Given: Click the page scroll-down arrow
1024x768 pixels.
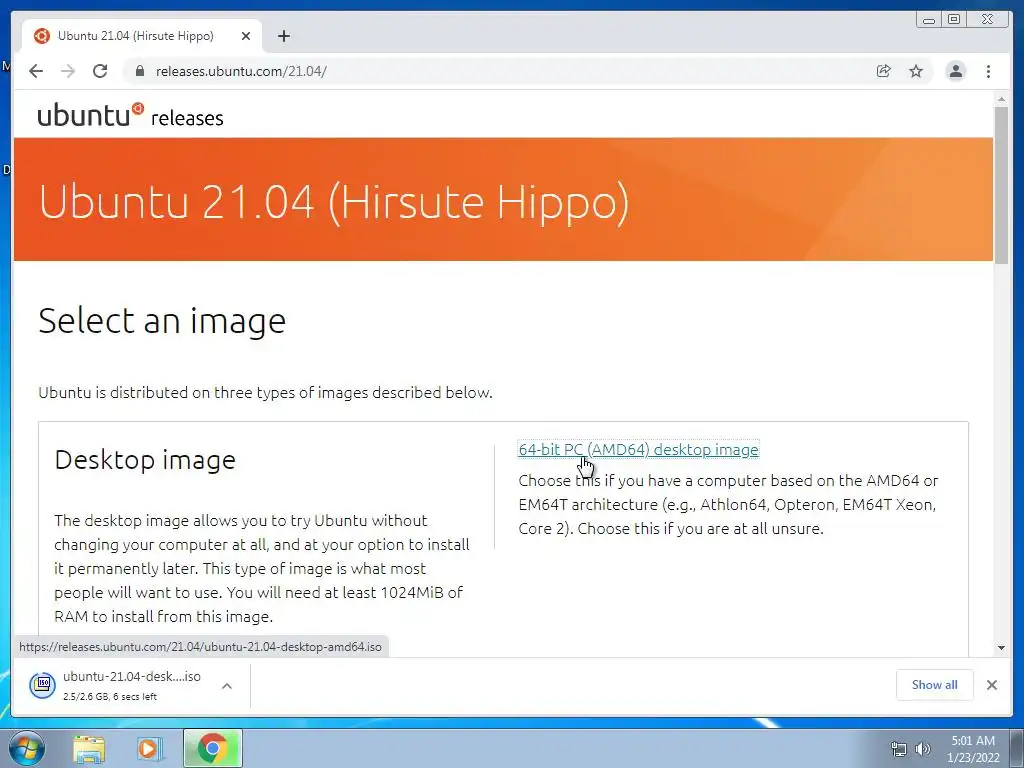Looking at the screenshot, I should (1001, 648).
